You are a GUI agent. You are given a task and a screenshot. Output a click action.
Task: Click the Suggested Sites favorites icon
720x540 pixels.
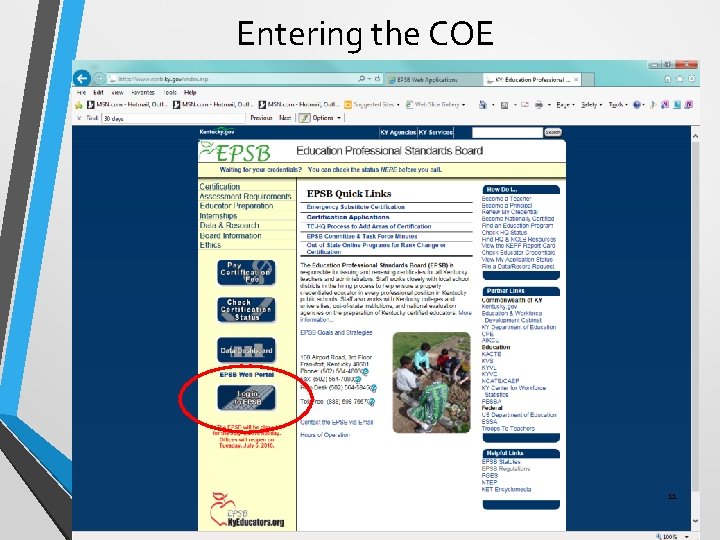[348, 105]
